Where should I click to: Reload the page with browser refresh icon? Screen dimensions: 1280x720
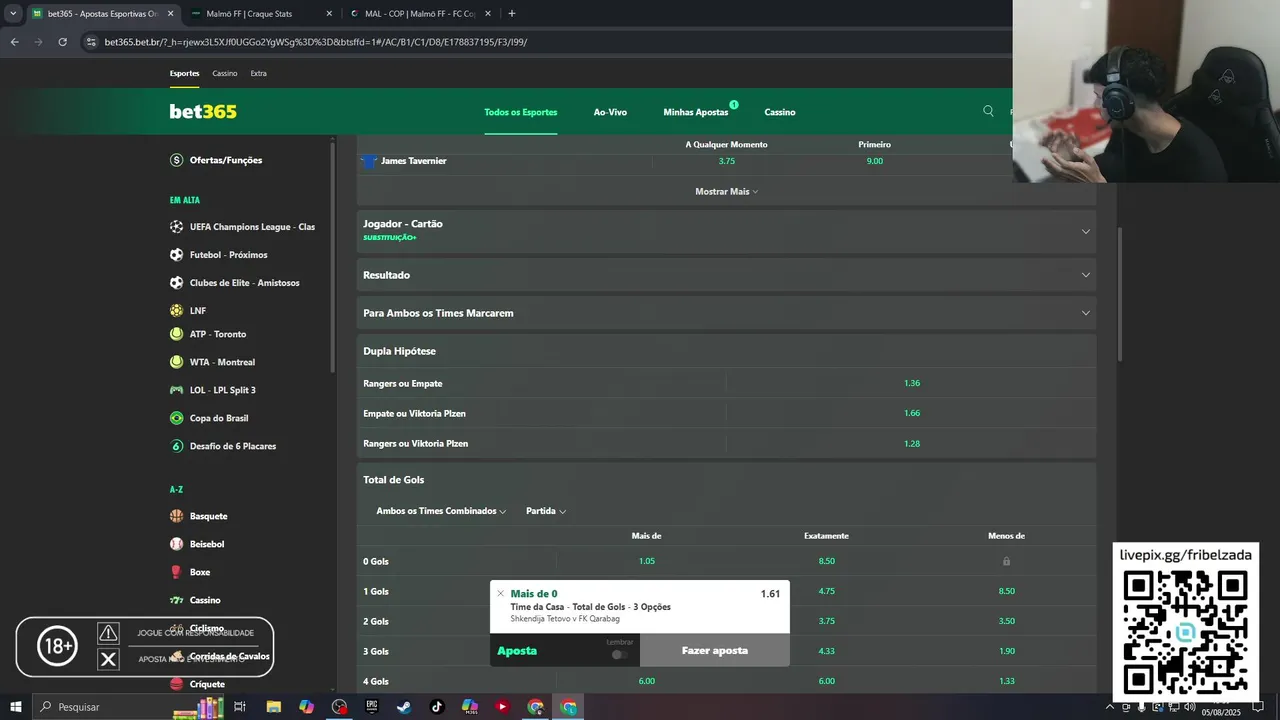[62, 42]
